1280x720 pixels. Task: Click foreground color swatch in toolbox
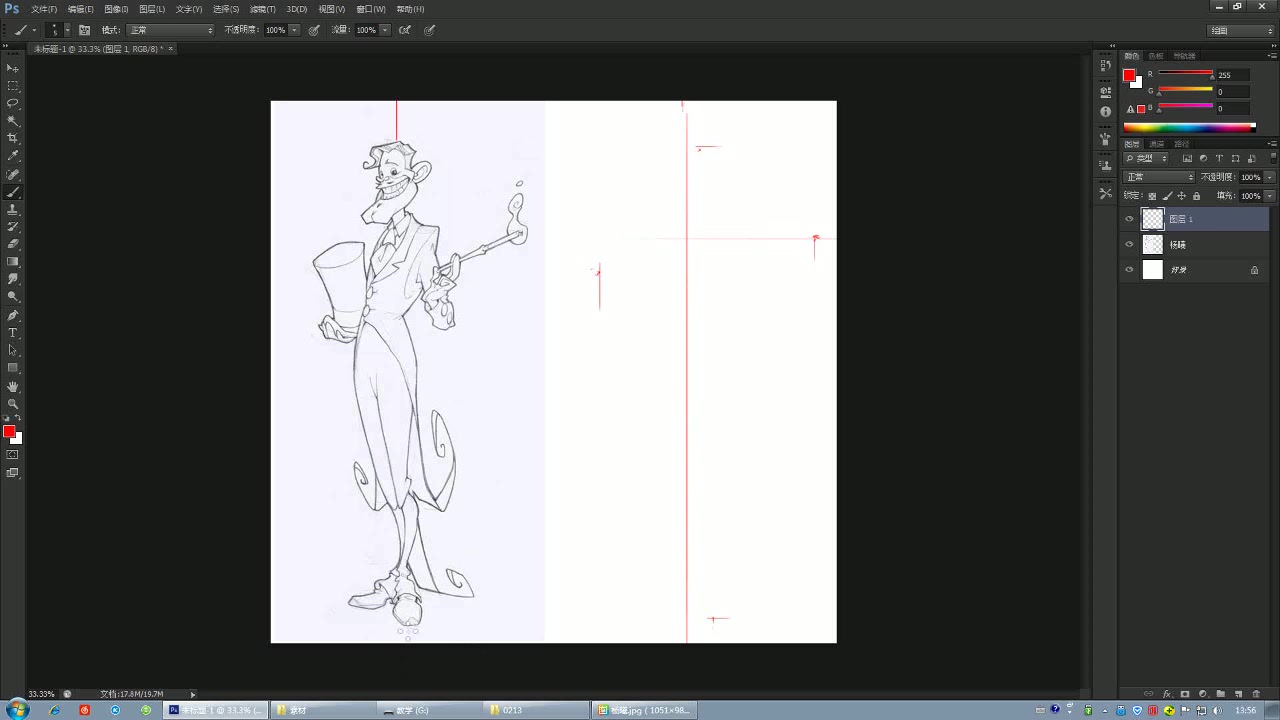click(x=9, y=431)
